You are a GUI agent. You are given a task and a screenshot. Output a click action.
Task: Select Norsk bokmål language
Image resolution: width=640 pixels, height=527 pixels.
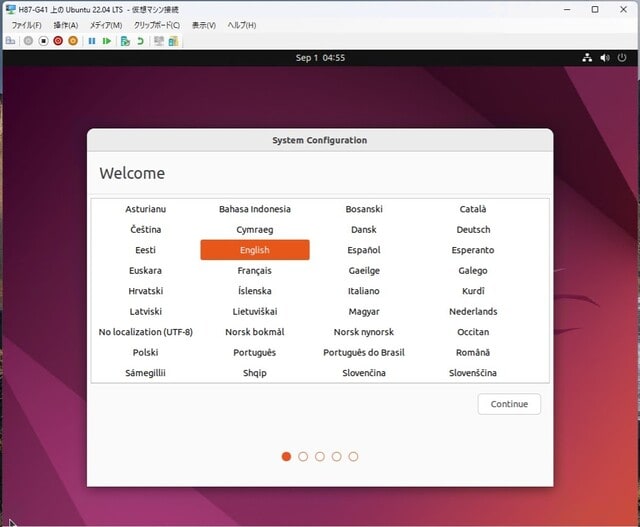tap(255, 332)
